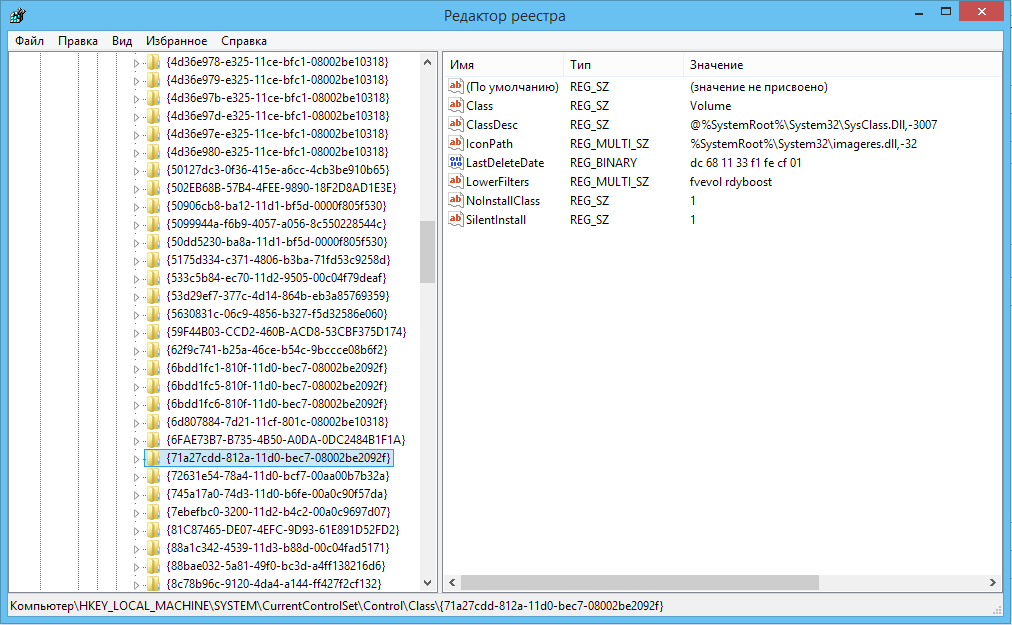Expand key {7ebefbc0-3200-11d2-b4c2-00a0c9697d07}

136,513
